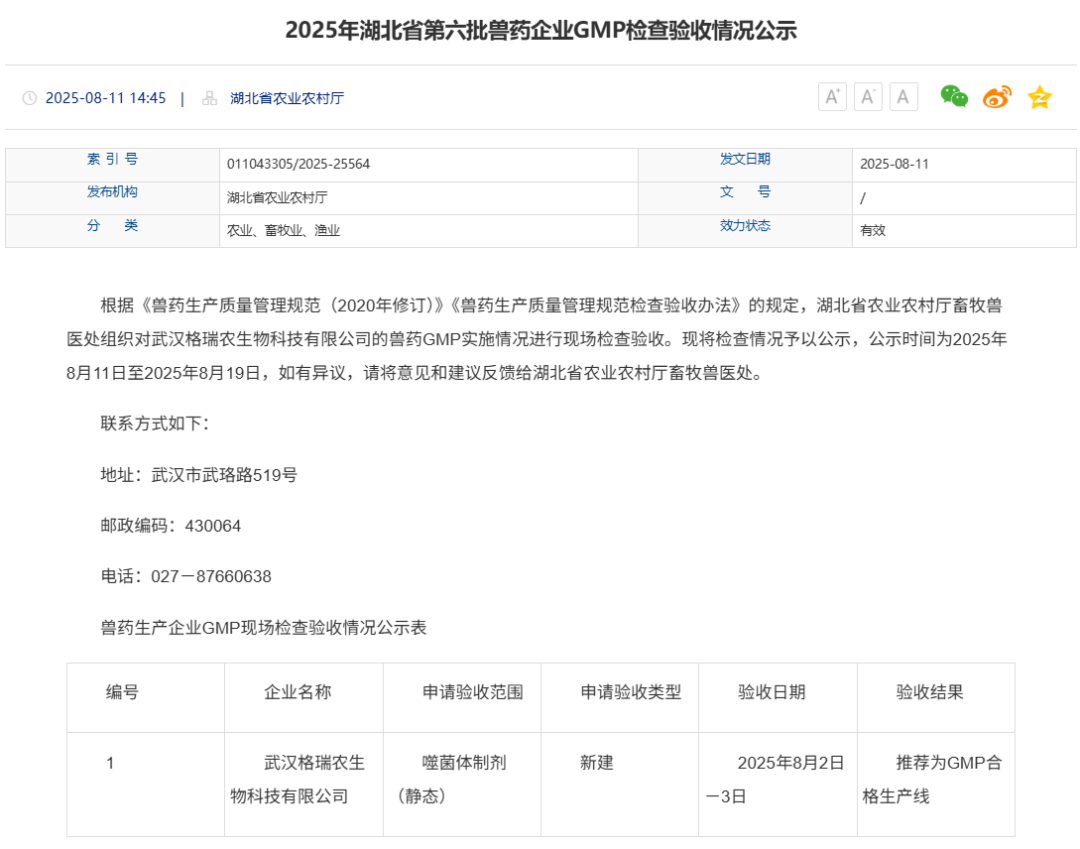Click the 验收结果 column header
Viewport: 1080px width, 849px height.
pyautogui.click(x=929, y=692)
